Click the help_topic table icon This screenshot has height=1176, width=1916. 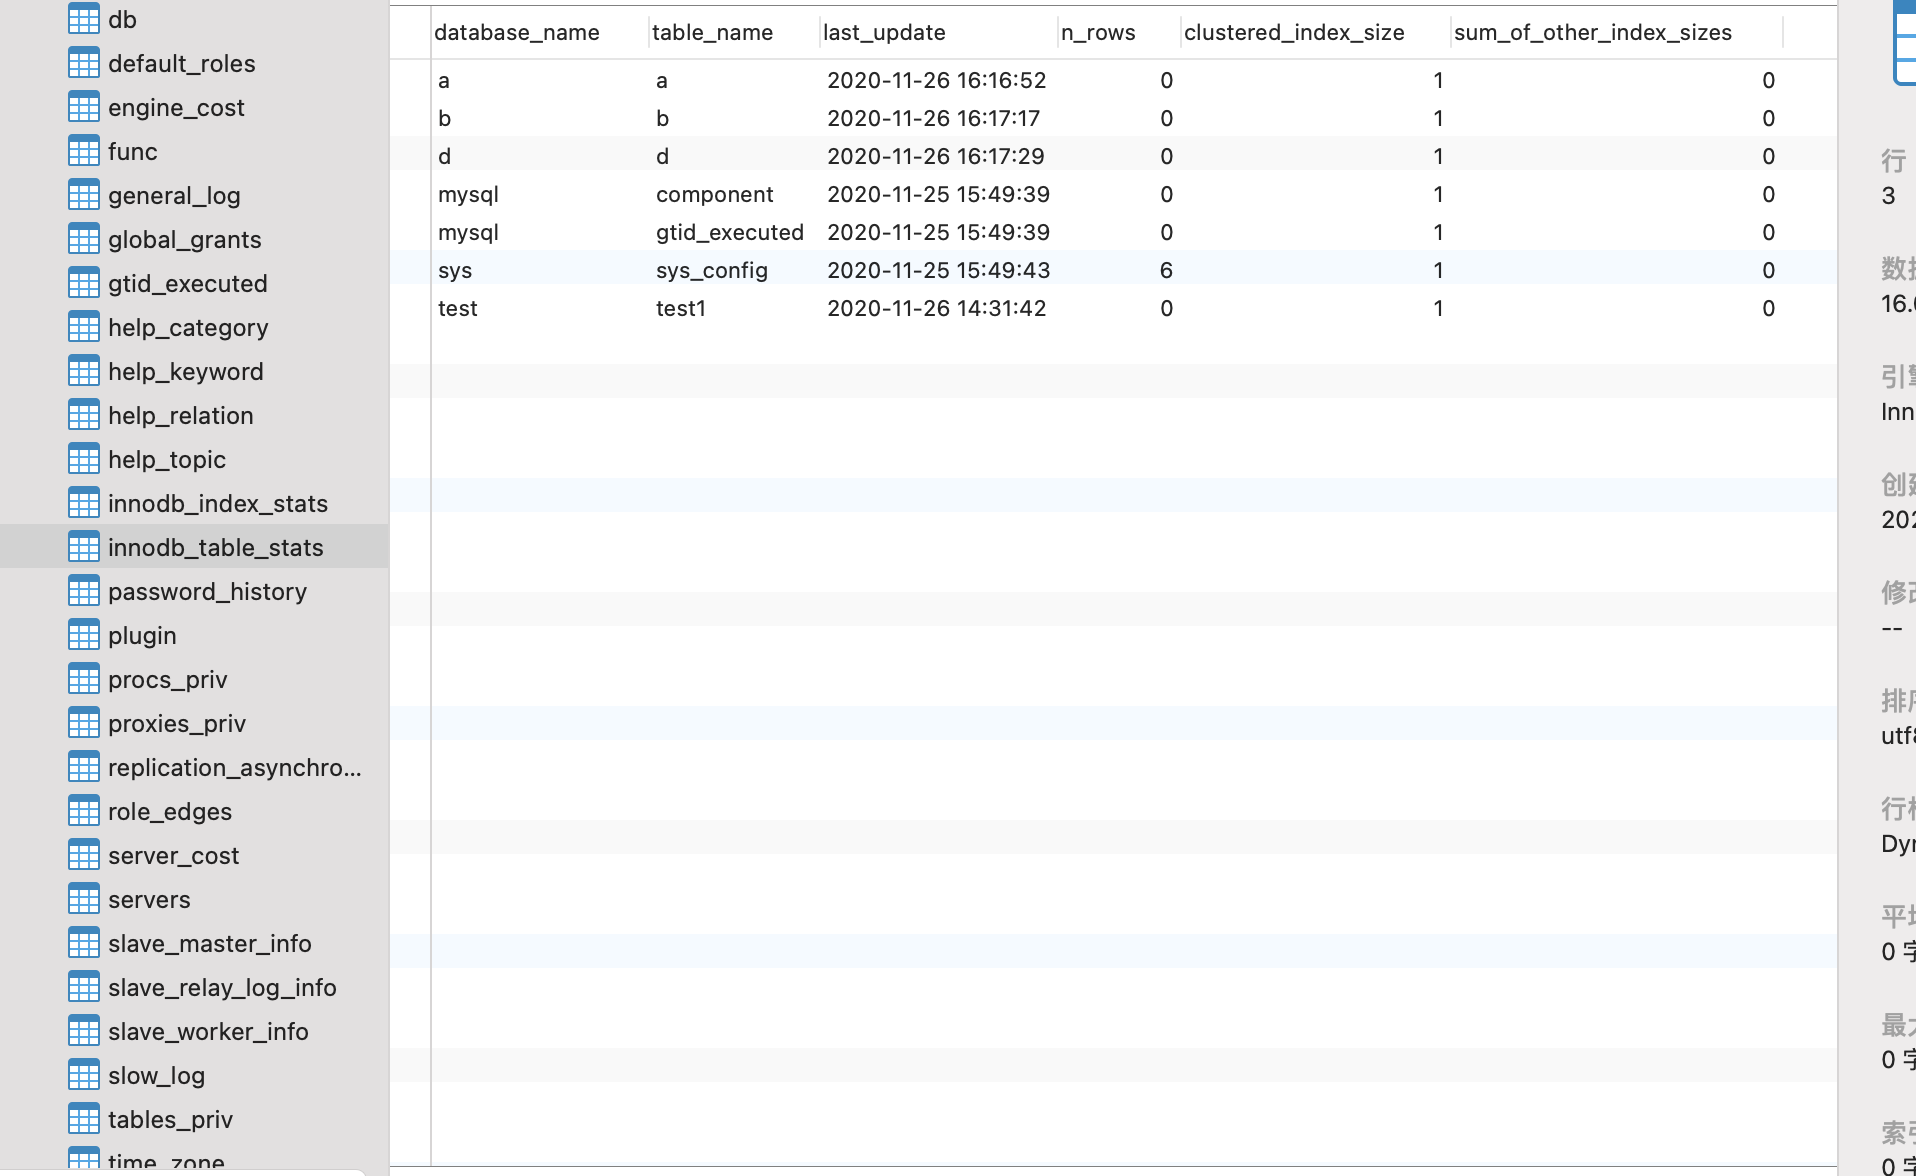point(84,459)
